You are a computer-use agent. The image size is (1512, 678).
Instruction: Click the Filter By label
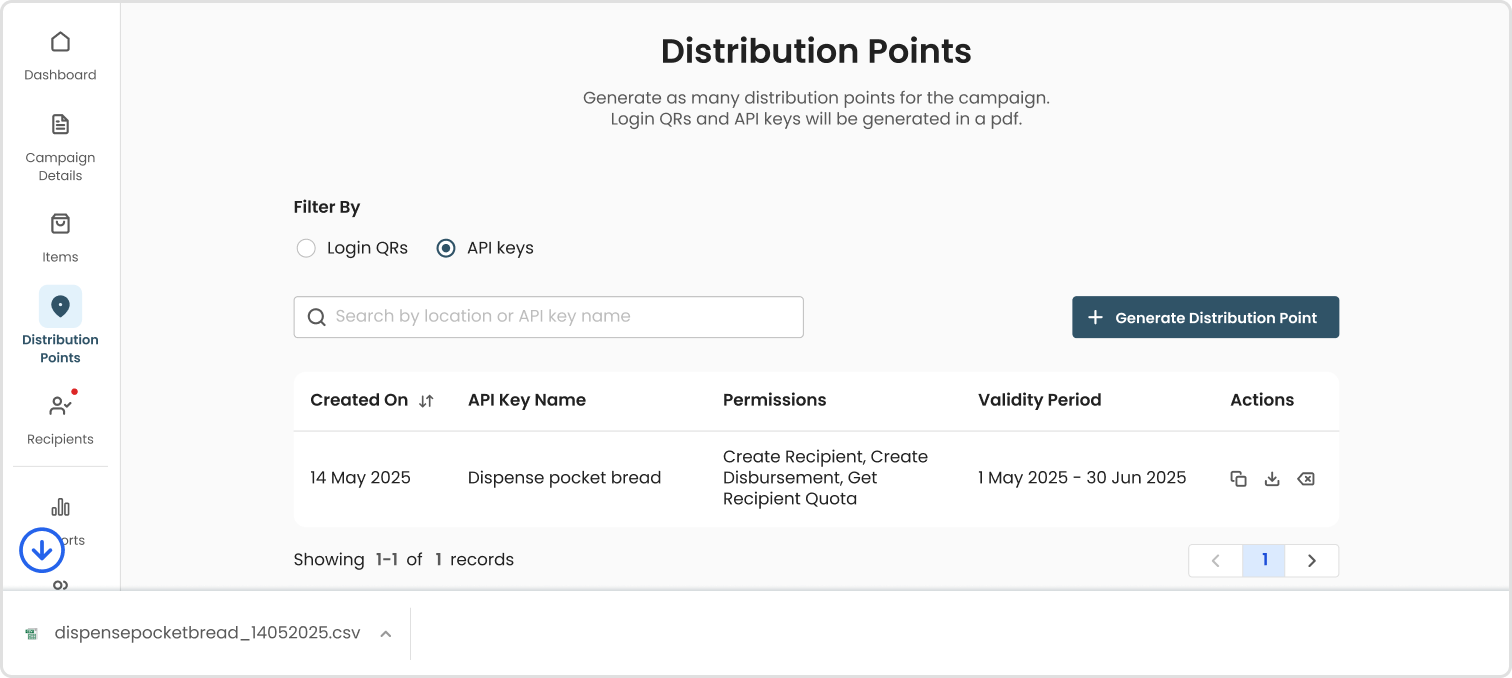326,208
